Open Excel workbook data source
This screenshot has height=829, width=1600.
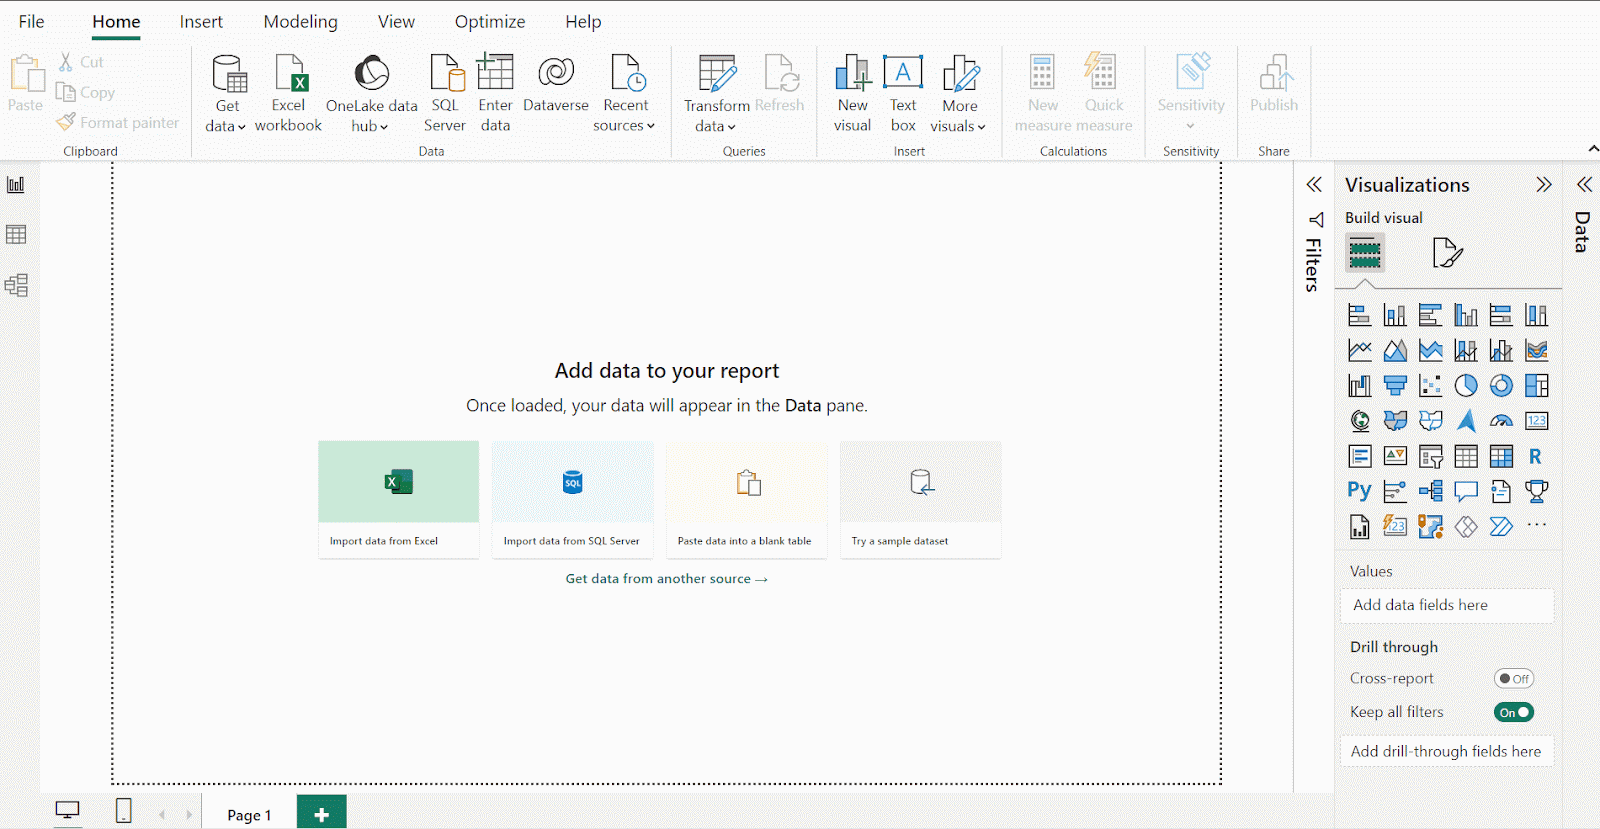pyautogui.click(x=288, y=93)
